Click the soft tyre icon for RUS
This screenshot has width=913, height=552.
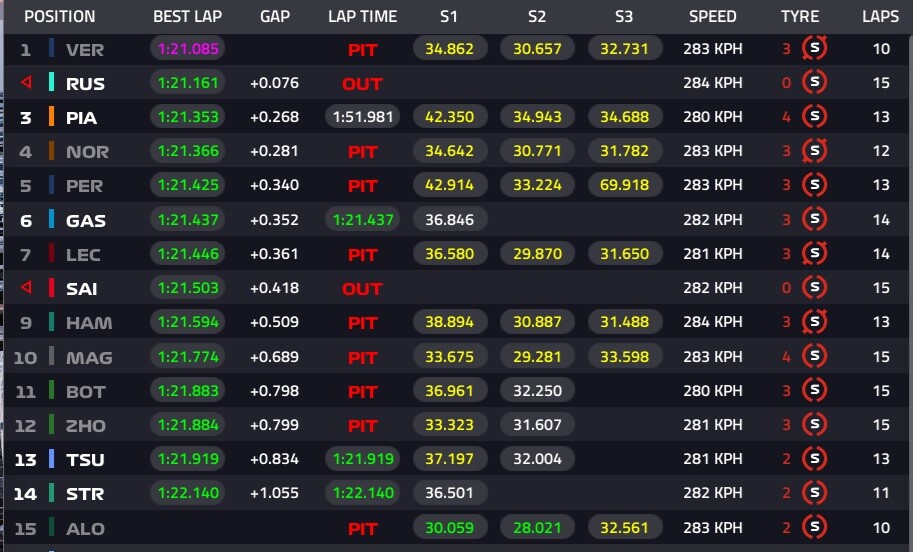pyautogui.click(x=816, y=83)
